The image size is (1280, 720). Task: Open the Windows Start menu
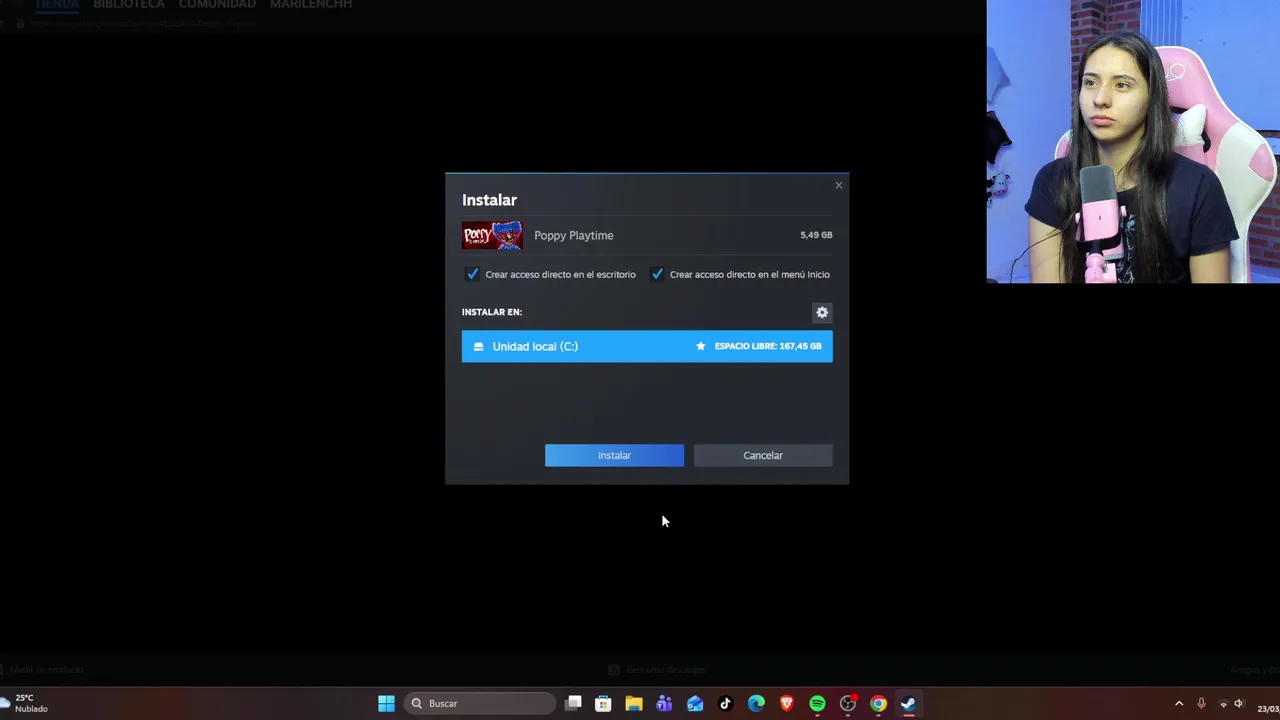386,704
